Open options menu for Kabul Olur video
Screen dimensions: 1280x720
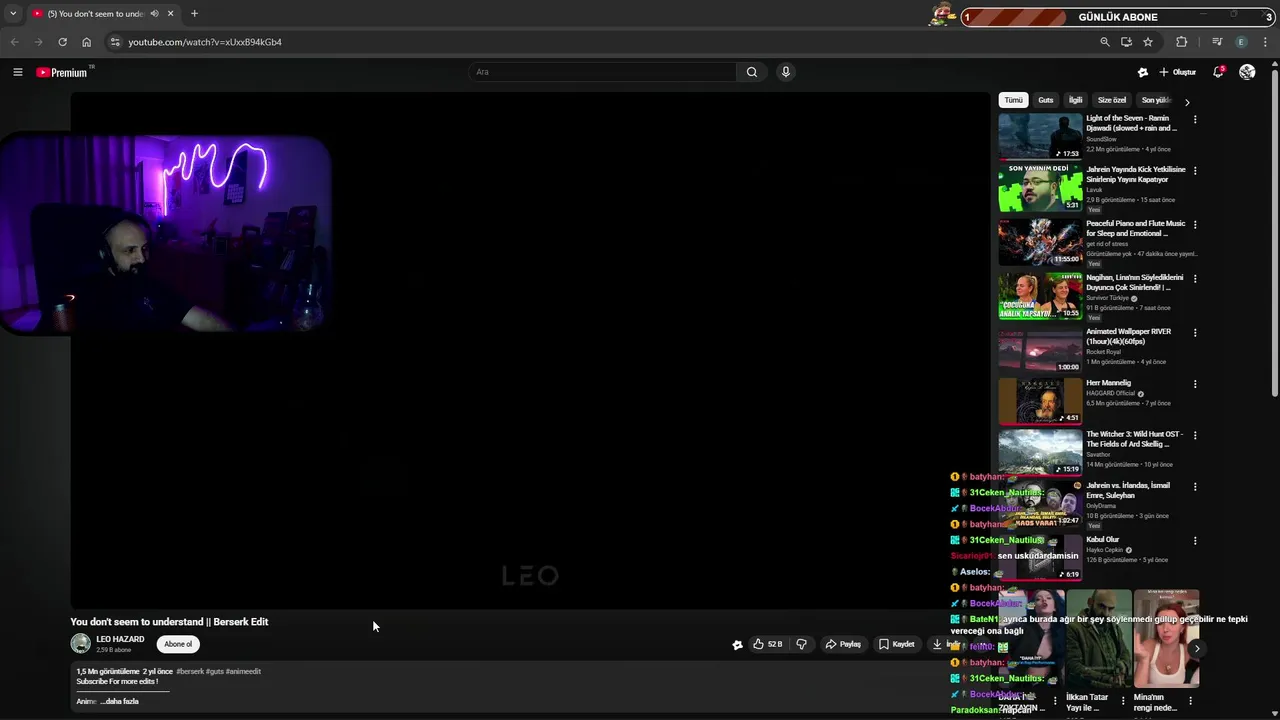point(1195,541)
